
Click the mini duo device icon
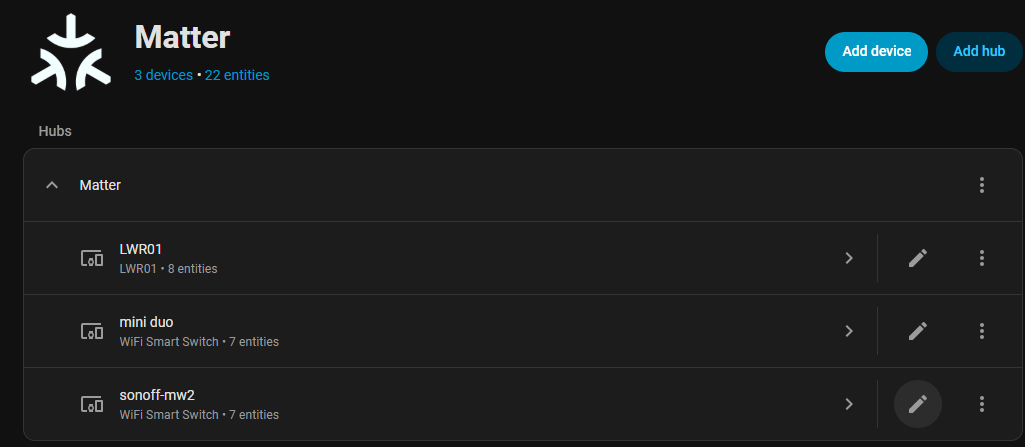(x=92, y=331)
